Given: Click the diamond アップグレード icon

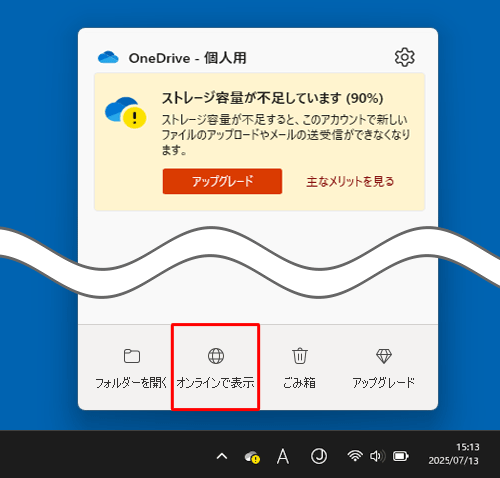Looking at the screenshot, I should 383,356.
